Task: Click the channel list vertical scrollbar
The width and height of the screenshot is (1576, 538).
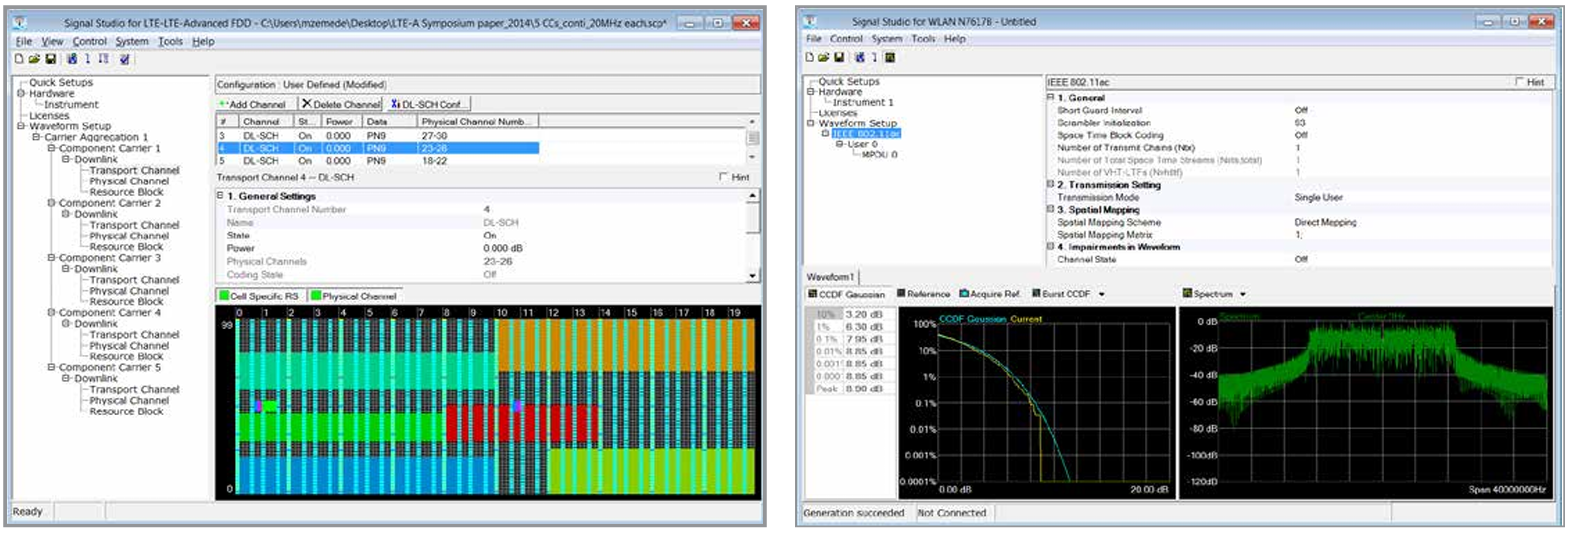Action: click(x=753, y=139)
